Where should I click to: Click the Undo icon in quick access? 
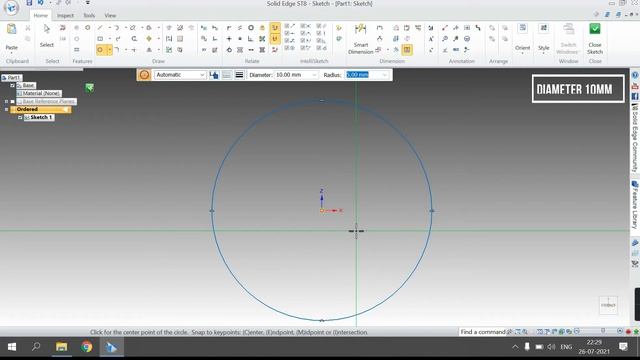click(40, 3)
